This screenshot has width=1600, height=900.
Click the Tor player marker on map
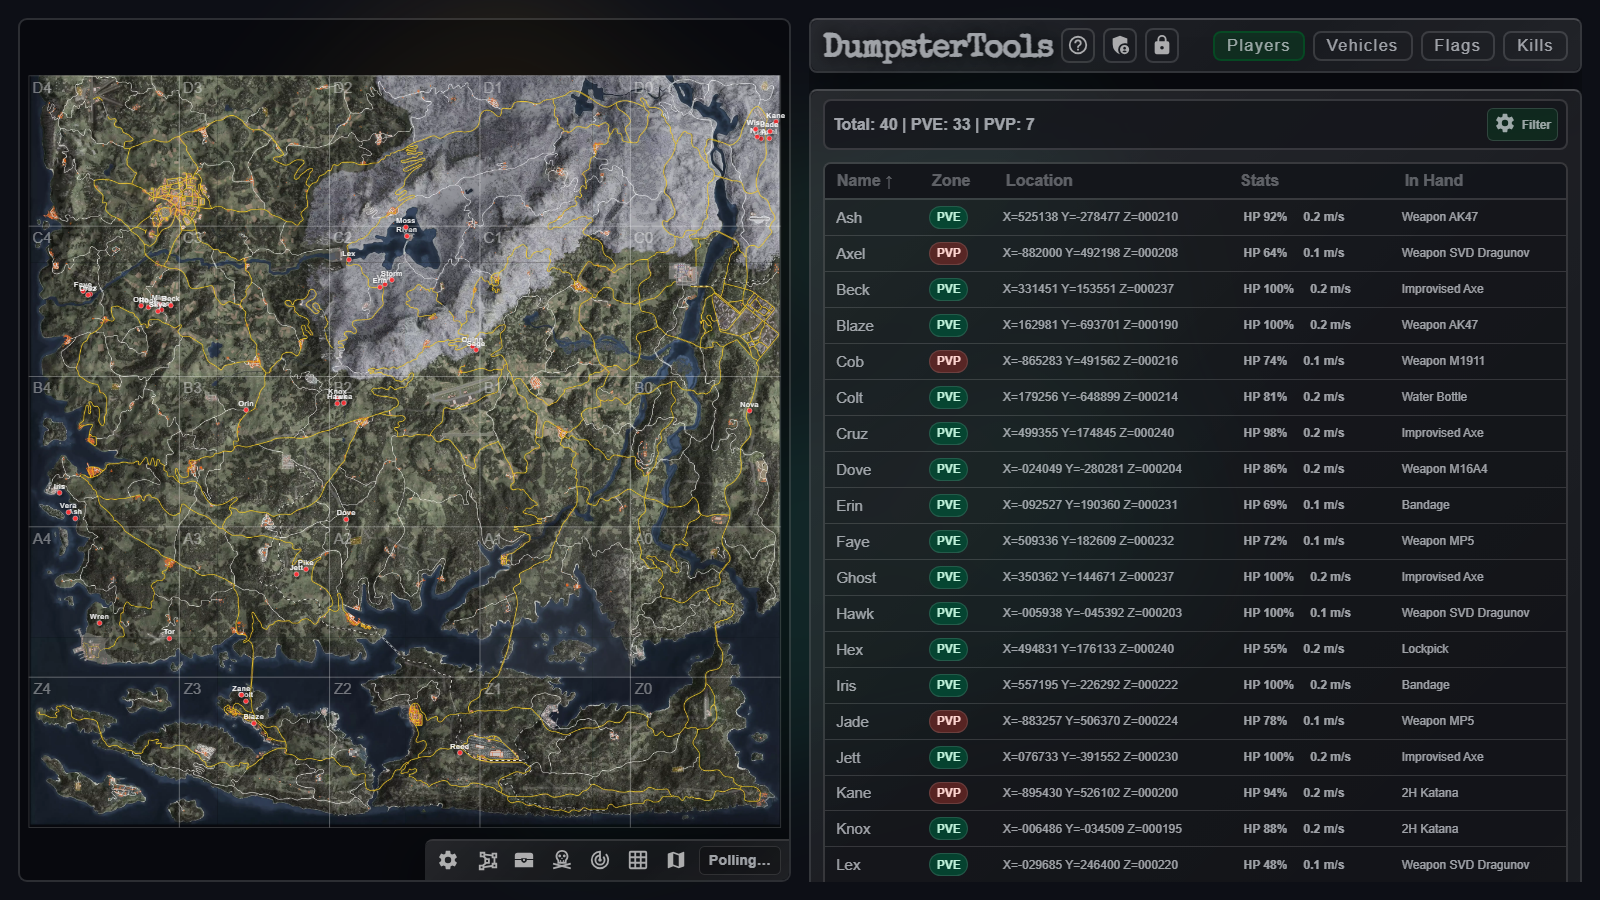(167, 638)
